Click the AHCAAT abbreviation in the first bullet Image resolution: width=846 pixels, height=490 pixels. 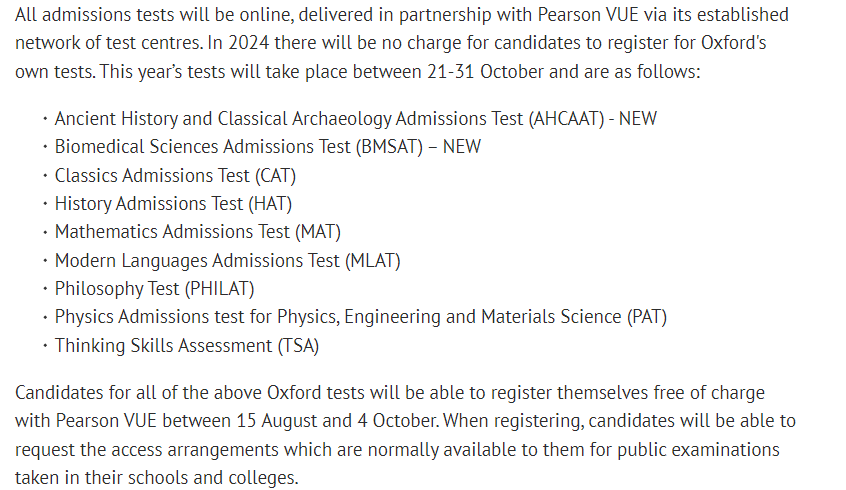click(x=566, y=119)
